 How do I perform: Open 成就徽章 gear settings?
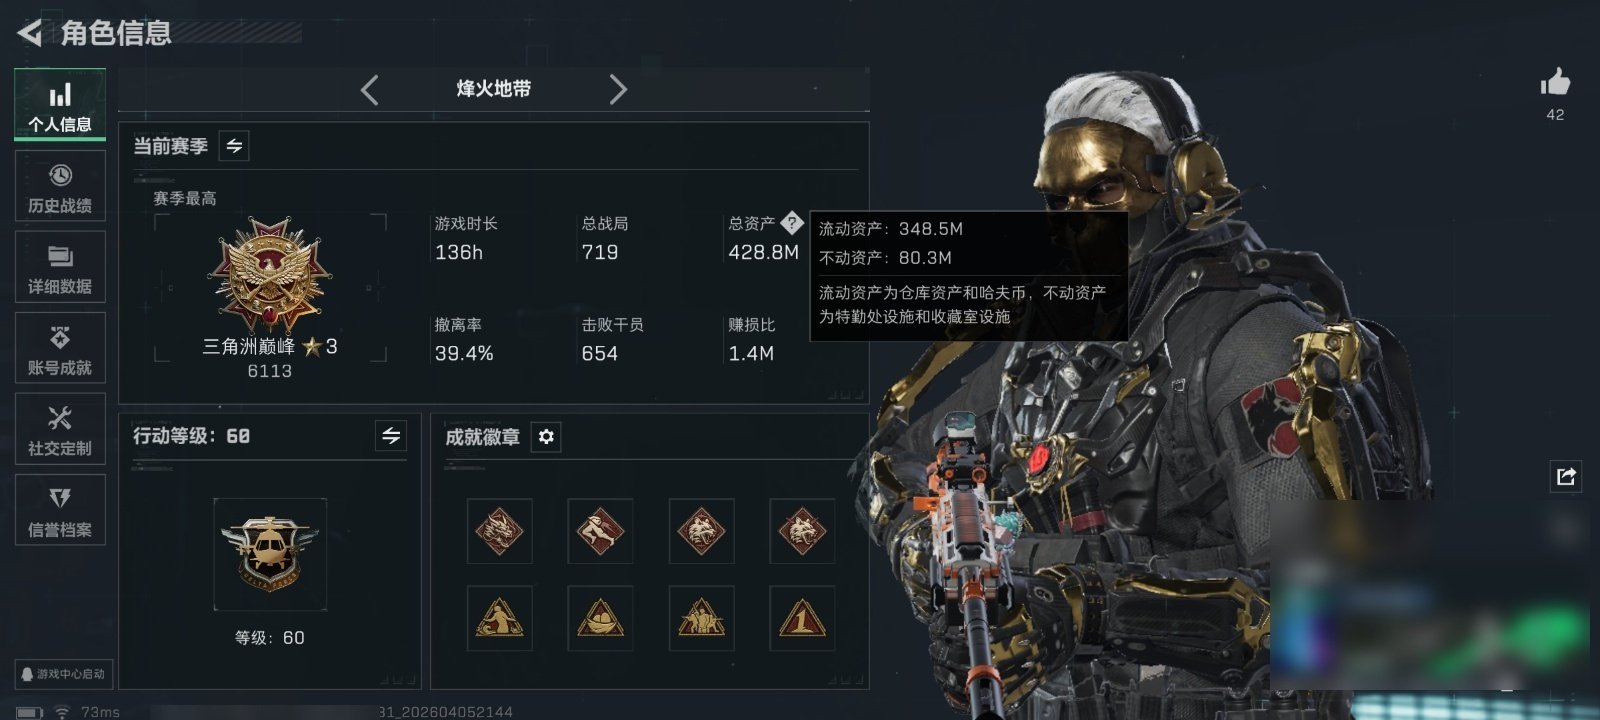pos(546,437)
